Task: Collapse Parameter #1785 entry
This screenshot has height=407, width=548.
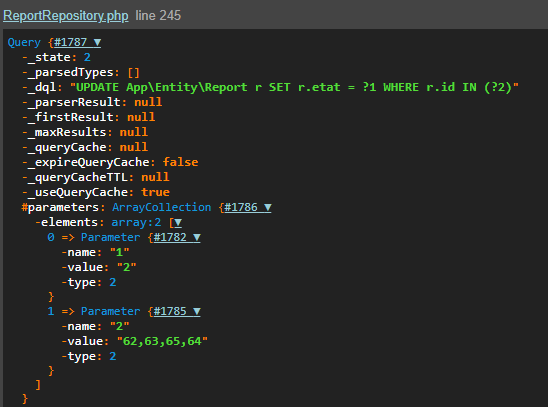Action: tap(197, 311)
